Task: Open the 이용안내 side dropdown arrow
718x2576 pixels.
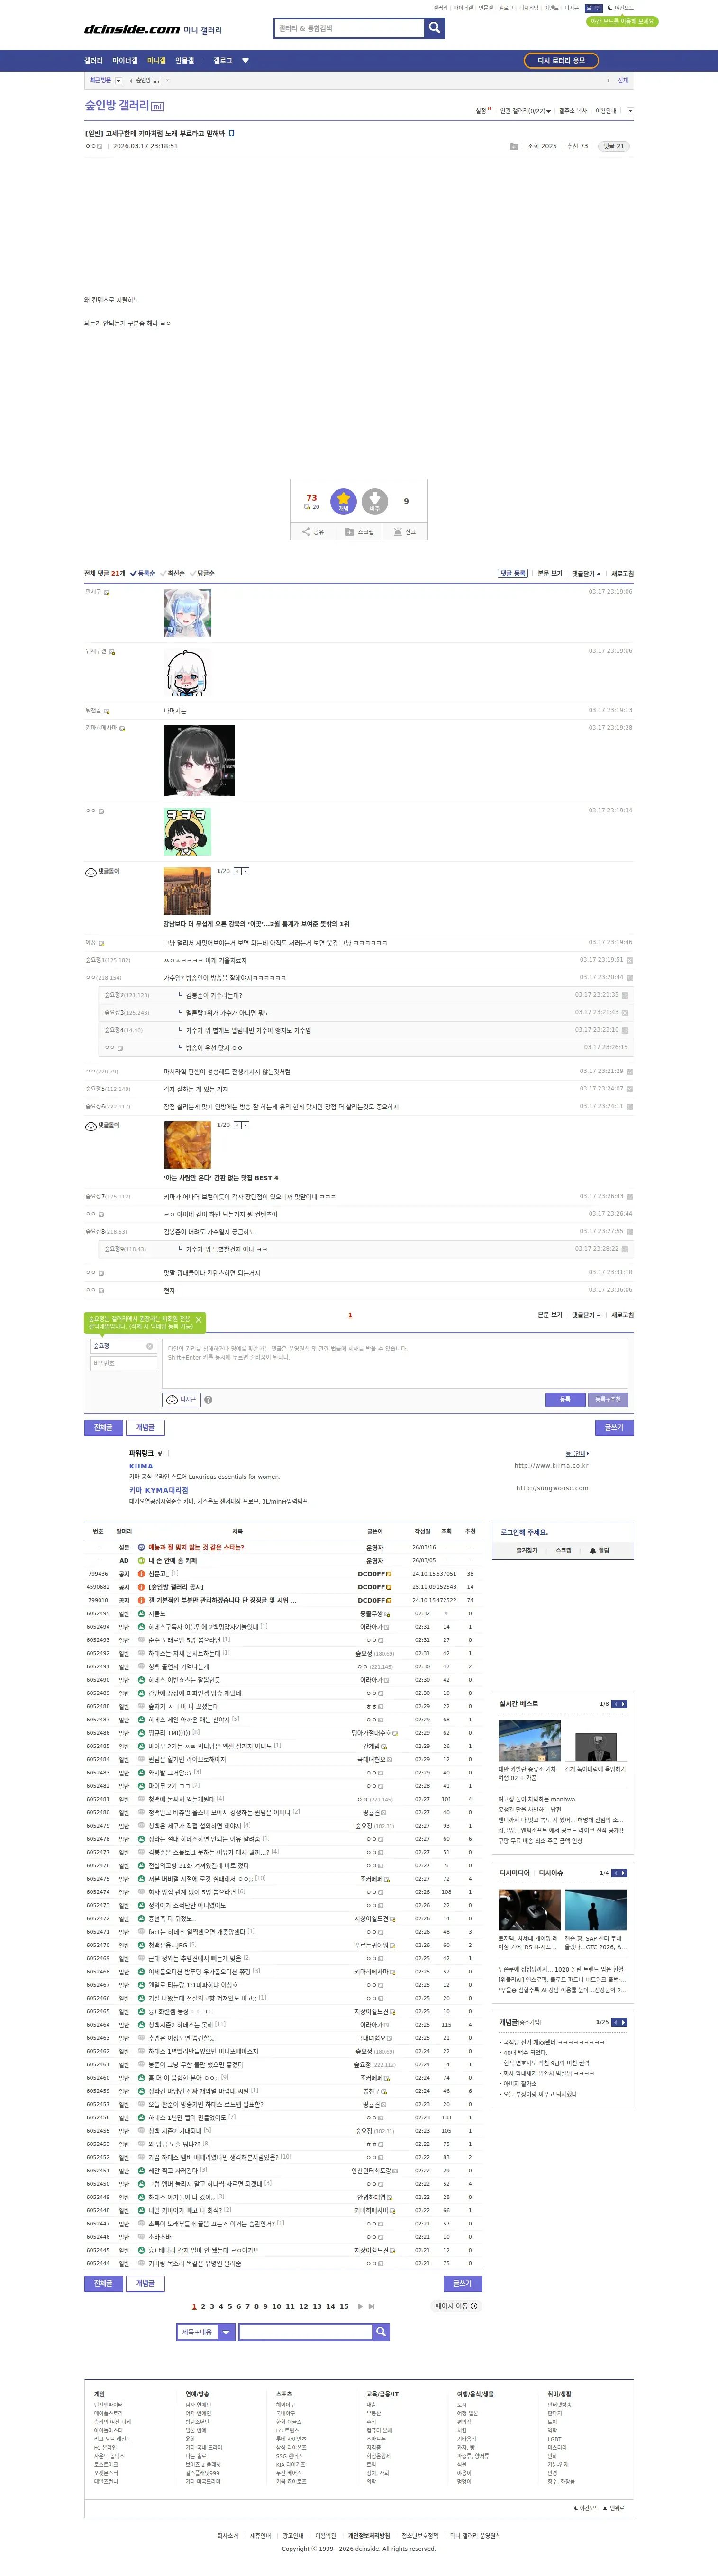Action: pyautogui.click(x=630, y=111)
